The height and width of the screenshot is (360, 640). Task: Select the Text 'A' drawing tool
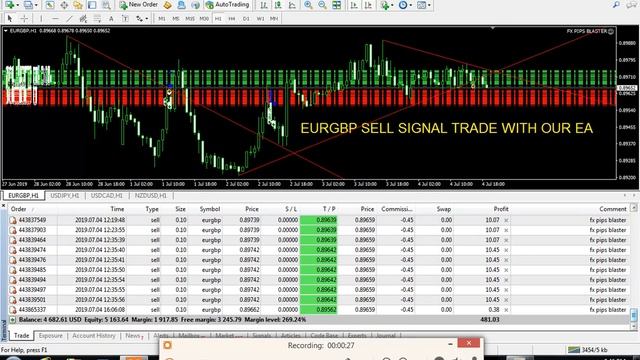[111, 18]
